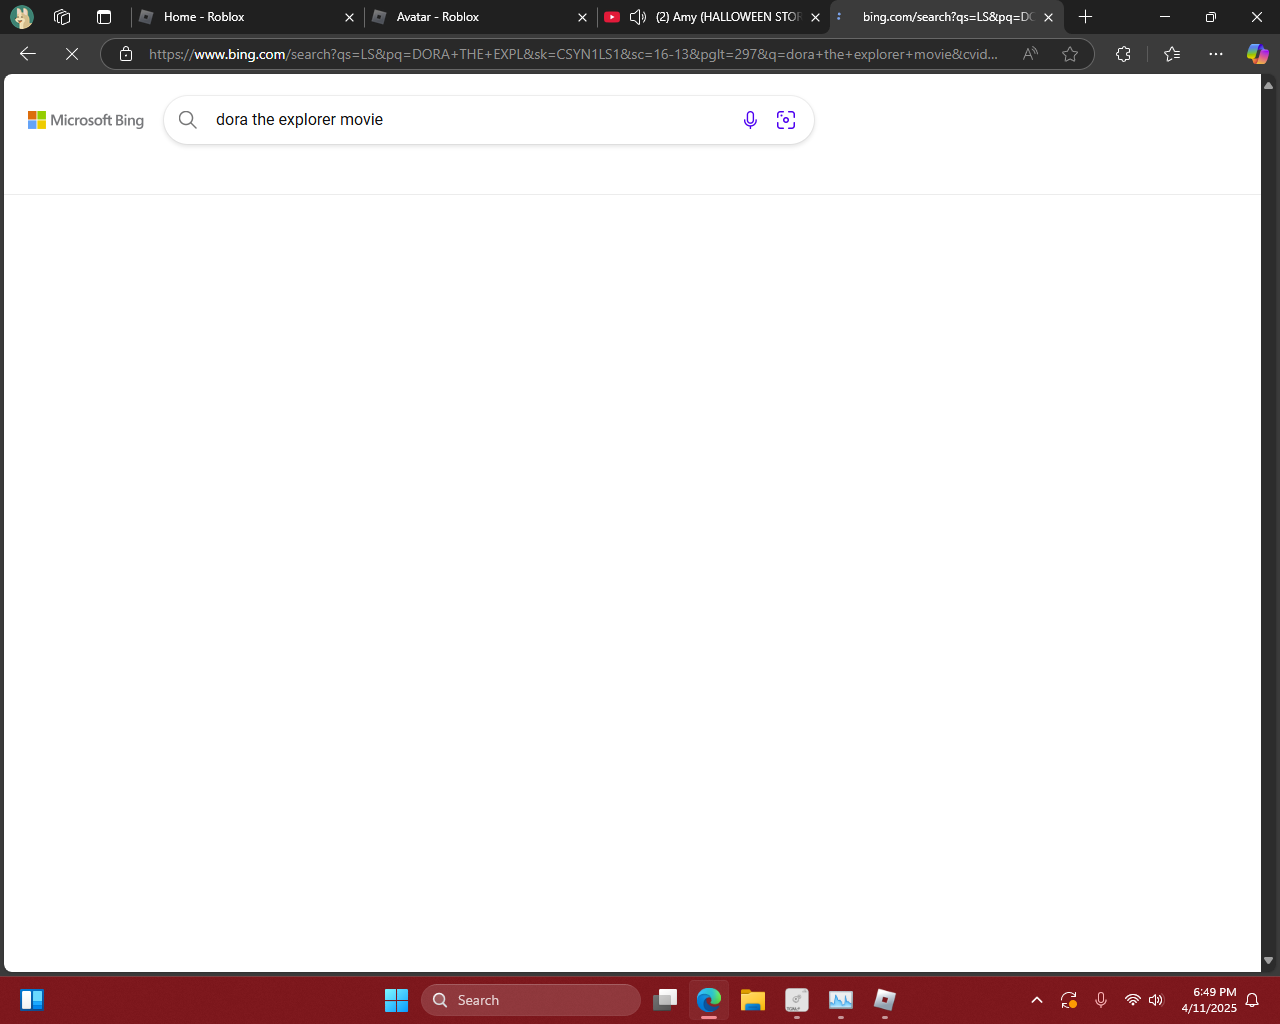The height and width of the screenshot is (1024, 1280).
Task: Open File Explorer from the taskbar
Action: (753, 1000)
